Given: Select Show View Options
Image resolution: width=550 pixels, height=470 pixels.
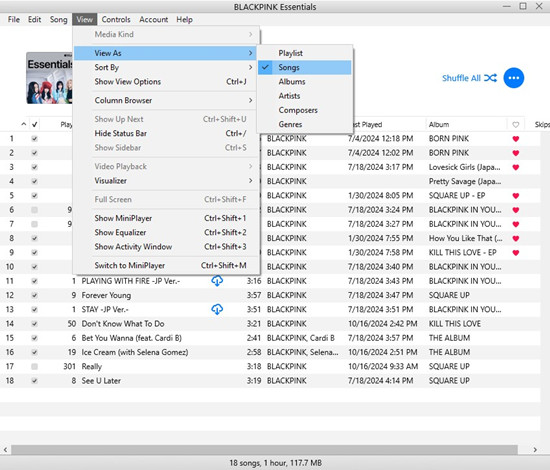Looking at the screenshot, I should coord(166,82).
